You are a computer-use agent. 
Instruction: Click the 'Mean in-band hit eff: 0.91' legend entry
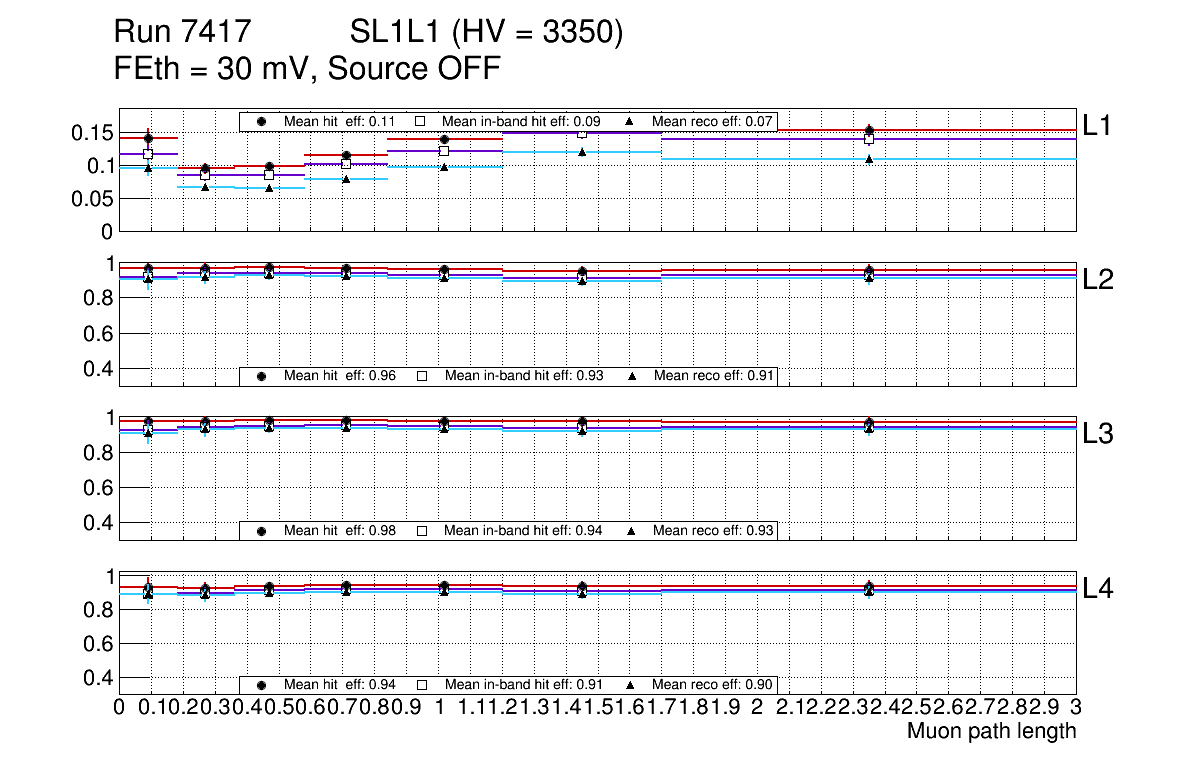pos(523,685)
